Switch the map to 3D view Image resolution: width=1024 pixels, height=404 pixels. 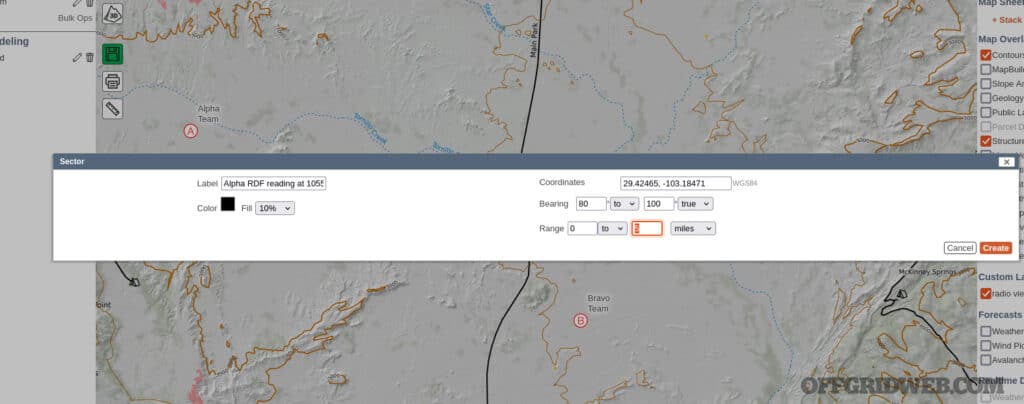(112, 14)
